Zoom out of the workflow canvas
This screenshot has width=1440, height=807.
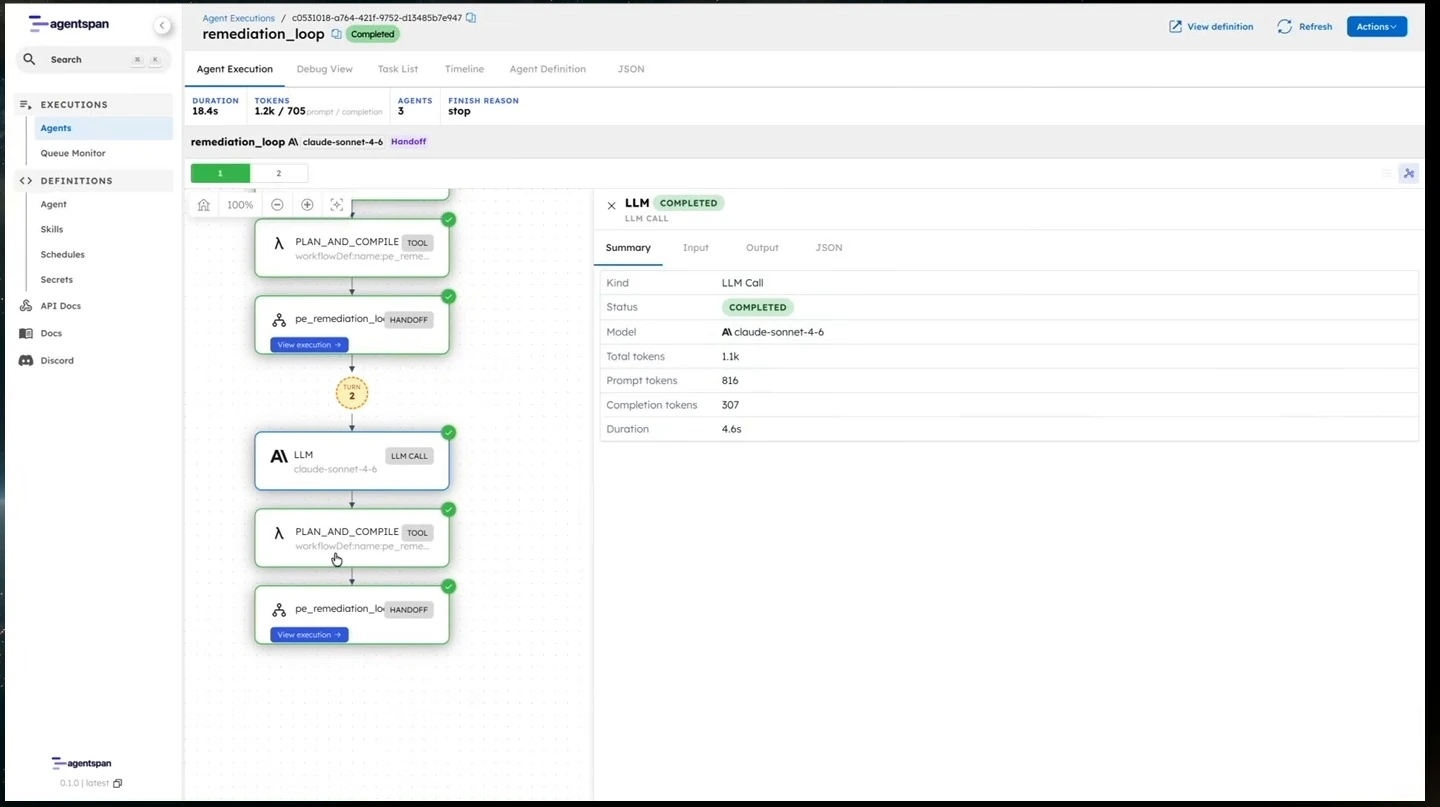coord(277,205)
